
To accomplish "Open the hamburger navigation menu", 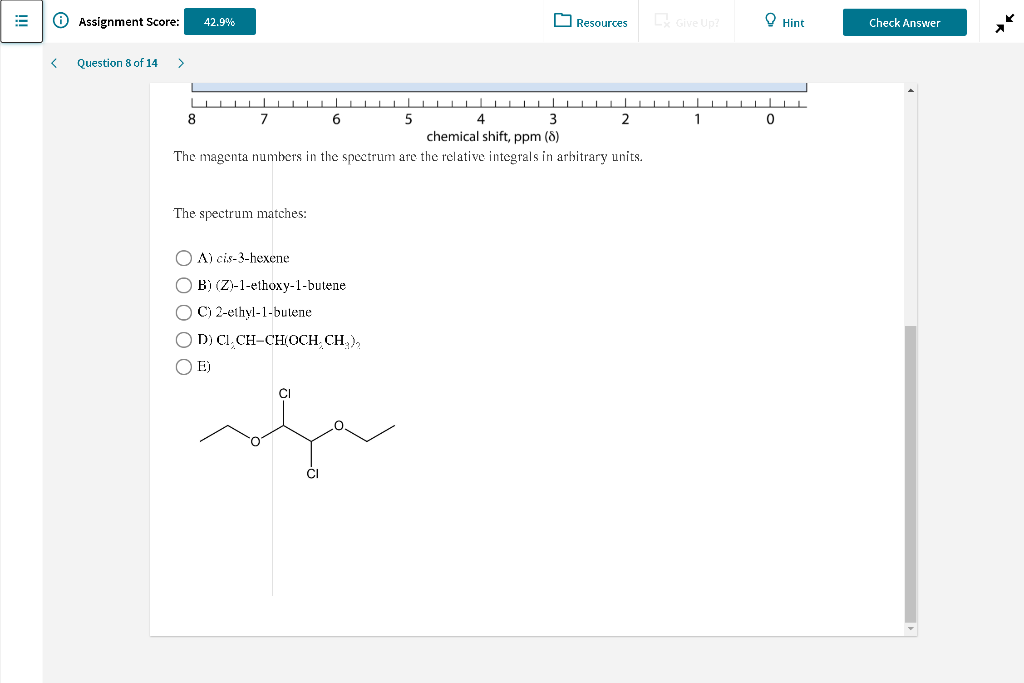I will coord(22,22).
